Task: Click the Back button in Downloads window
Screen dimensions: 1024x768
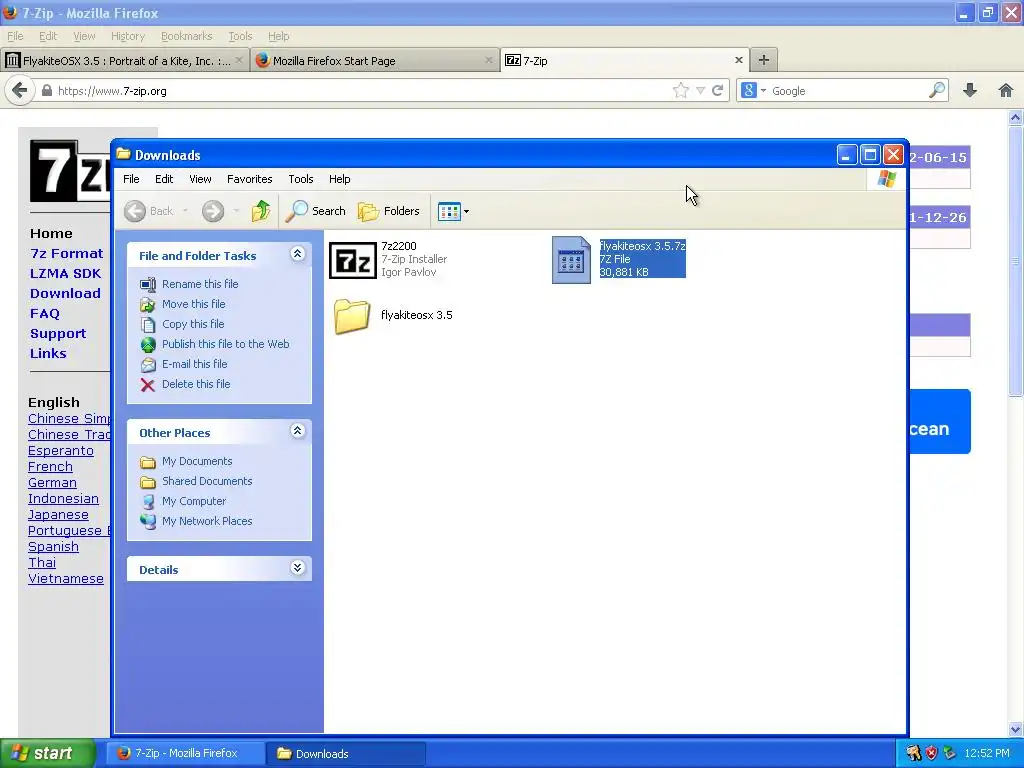Action: point(150,211)
